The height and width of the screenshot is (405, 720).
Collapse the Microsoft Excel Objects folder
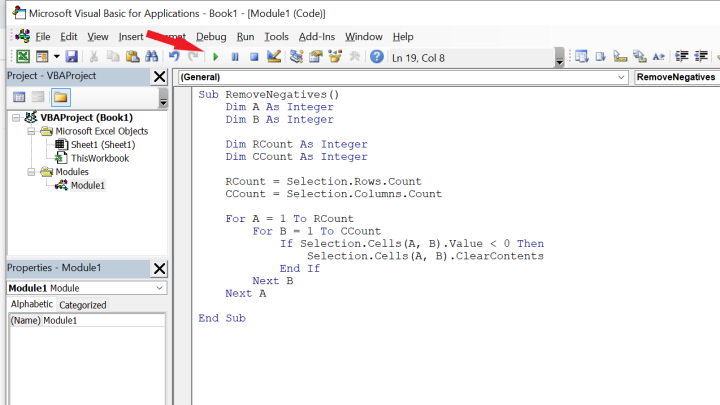click(x=31, y=131)
